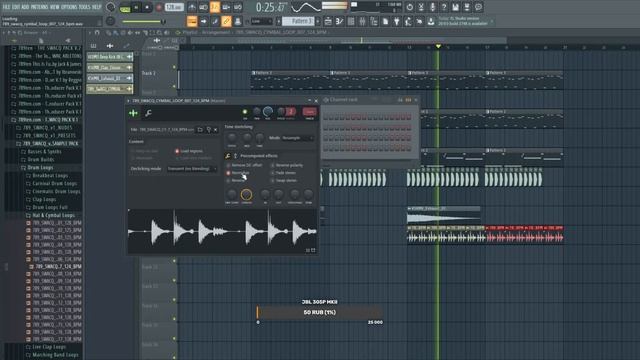Image resolution: width=640 pixels, height=360 pixels.
Task: Click the green channel enable LED in sampler
Action: point(245,112)
